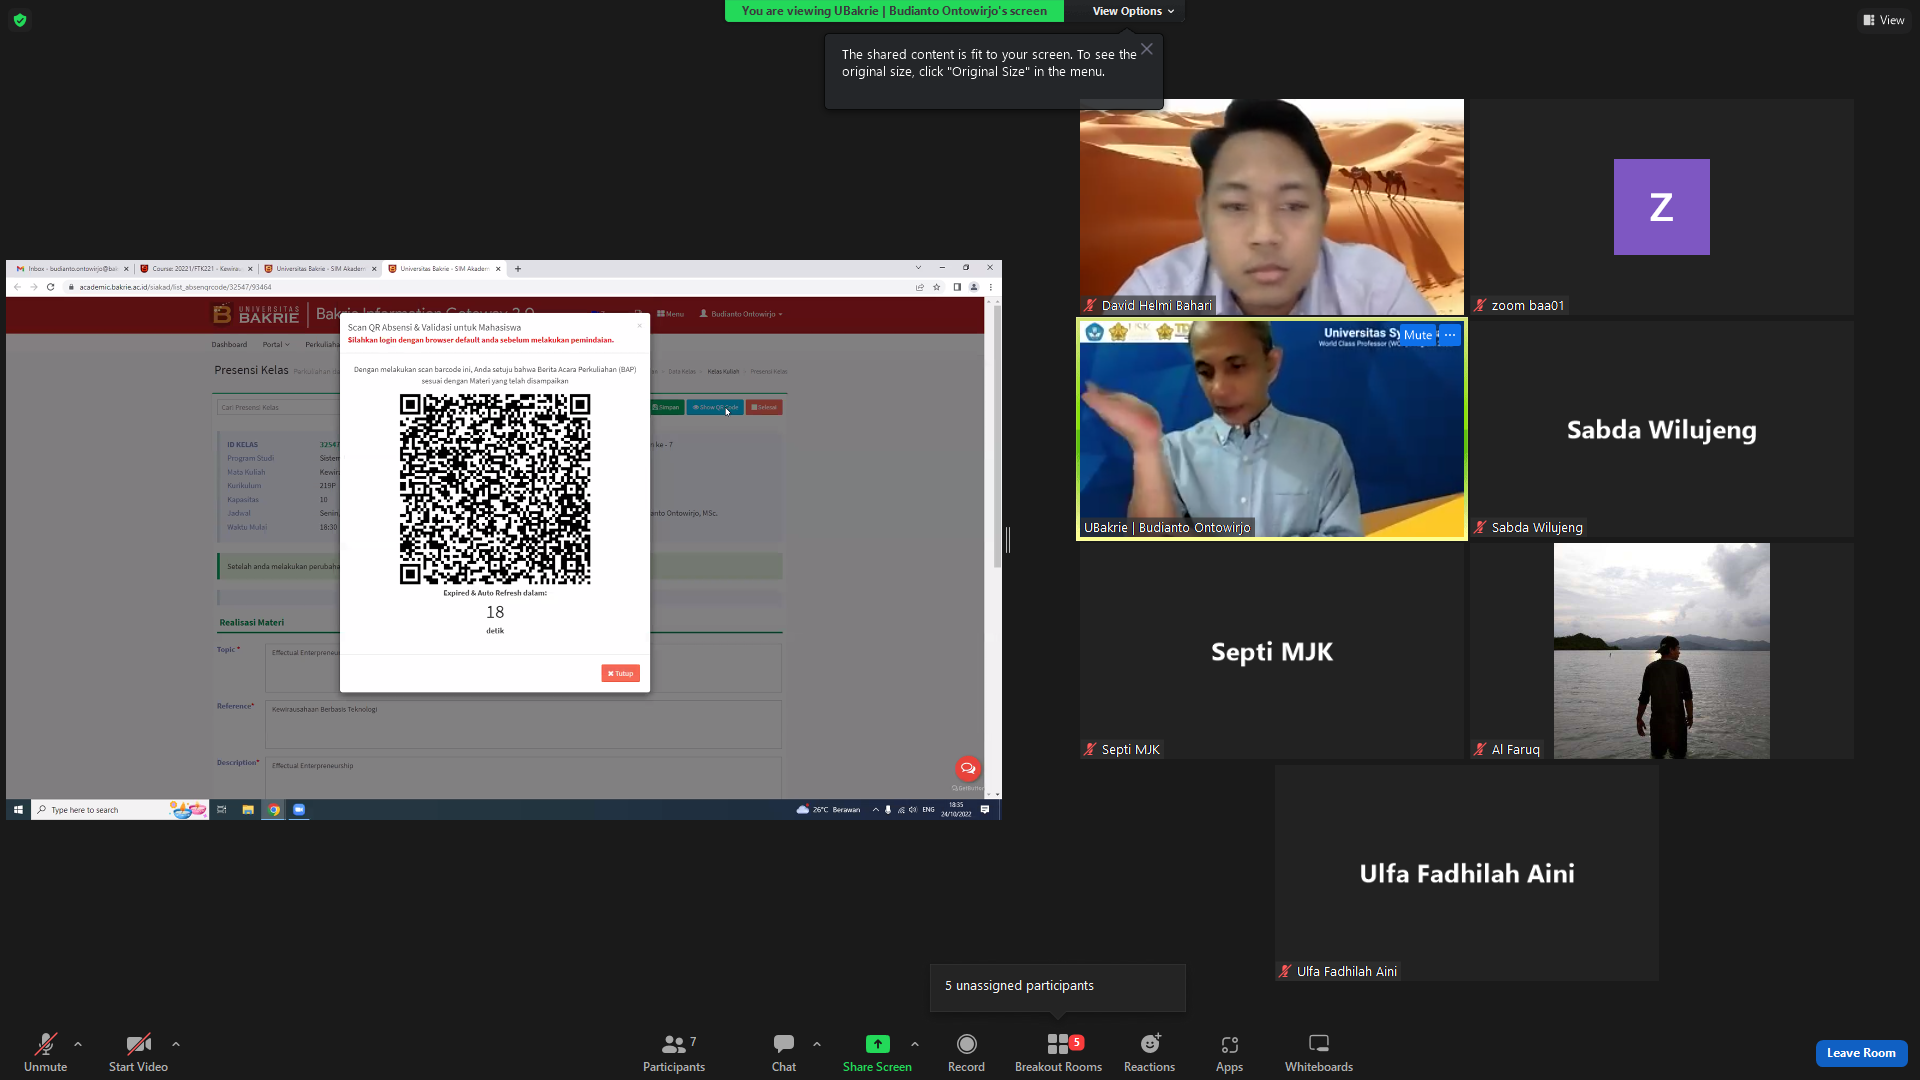Open the View layout menu at top right
This screenshot has height=1080, width=1920.
1884,20
